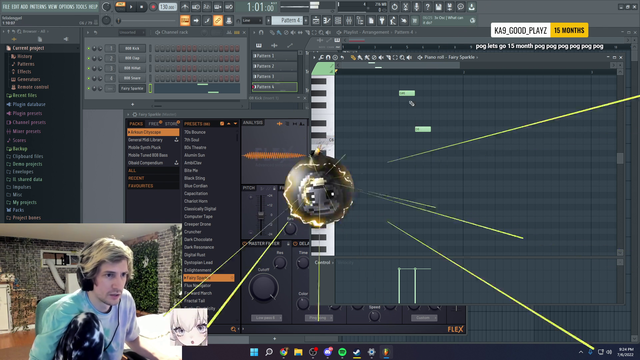Toggle highlighted link icon in toolbar
Screen dimensions: 640x360
point(218,20)
